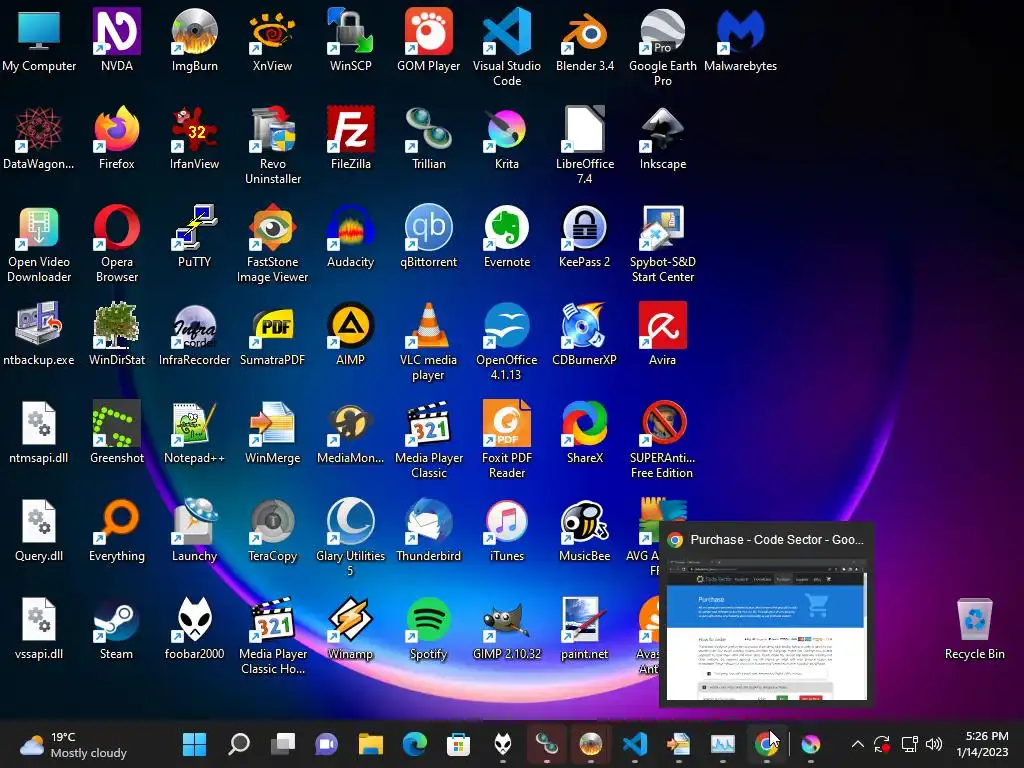This screenshot has height=768, width=1024.
Task: Open the volume control in tray
Action: [x=934, y=744]
